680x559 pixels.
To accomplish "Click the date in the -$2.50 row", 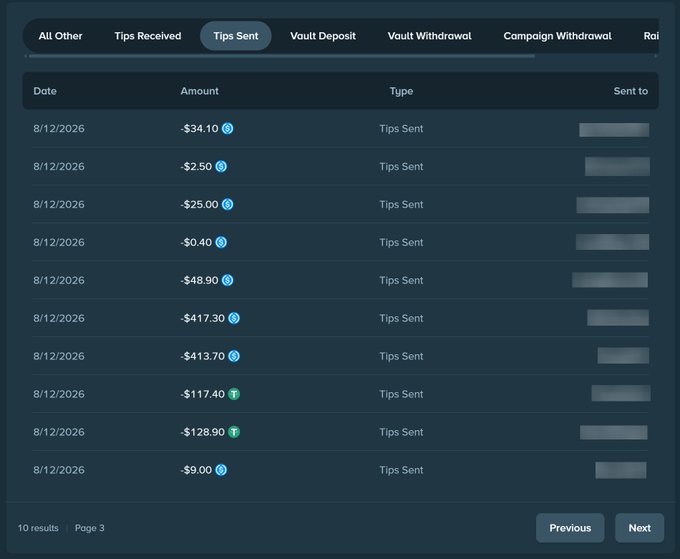I will pos(59,167).
